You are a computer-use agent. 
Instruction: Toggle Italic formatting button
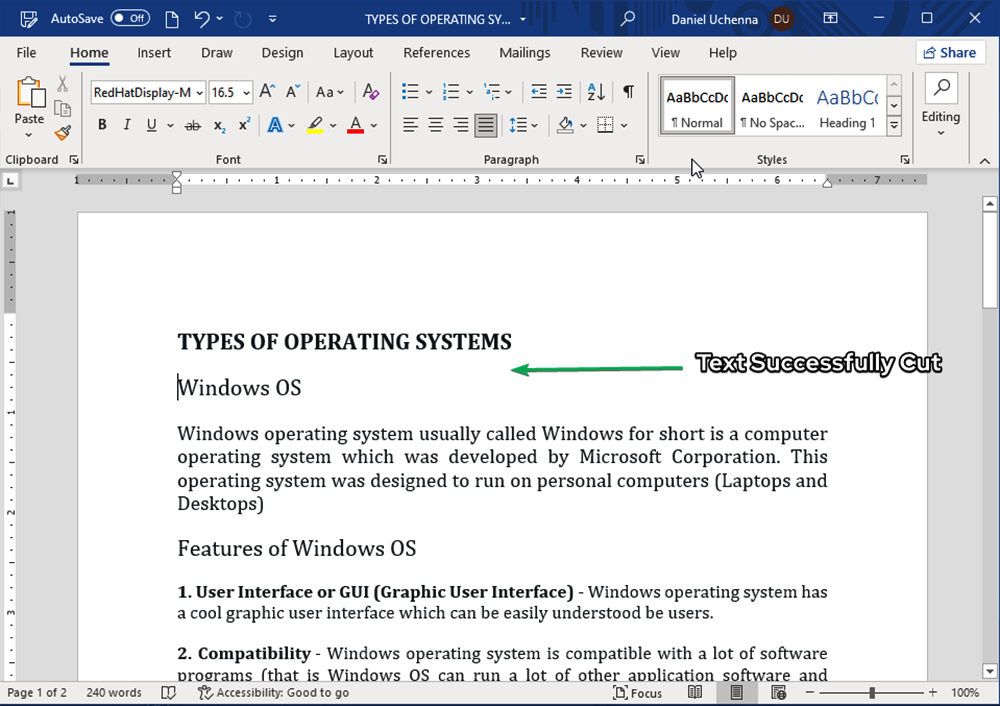coord(127,125)
